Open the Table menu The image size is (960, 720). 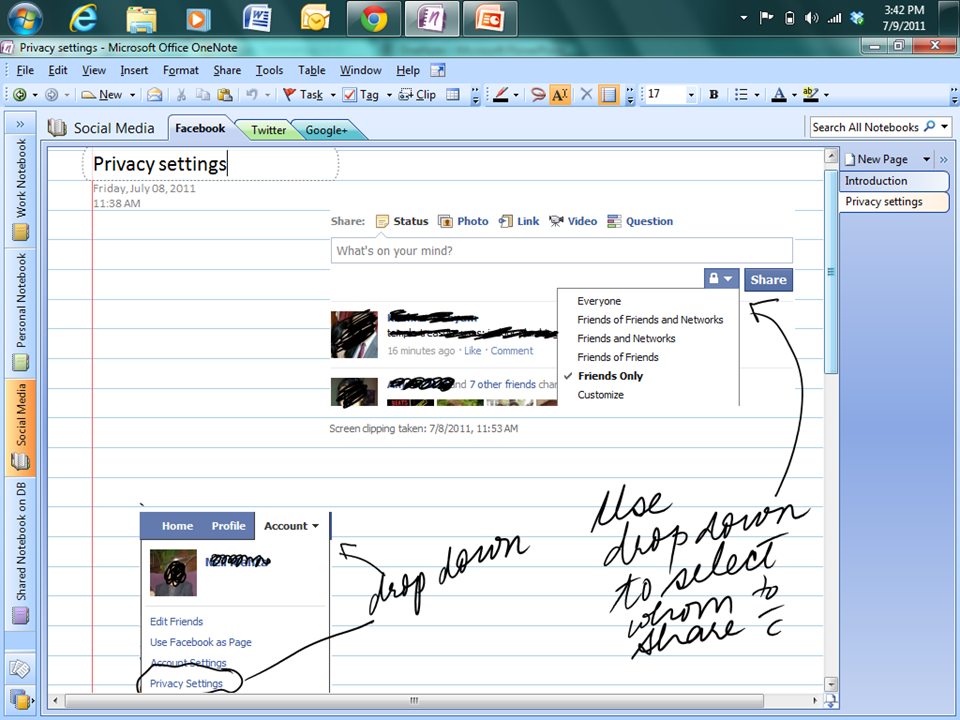pyautogui.click(x=312, y=70)
